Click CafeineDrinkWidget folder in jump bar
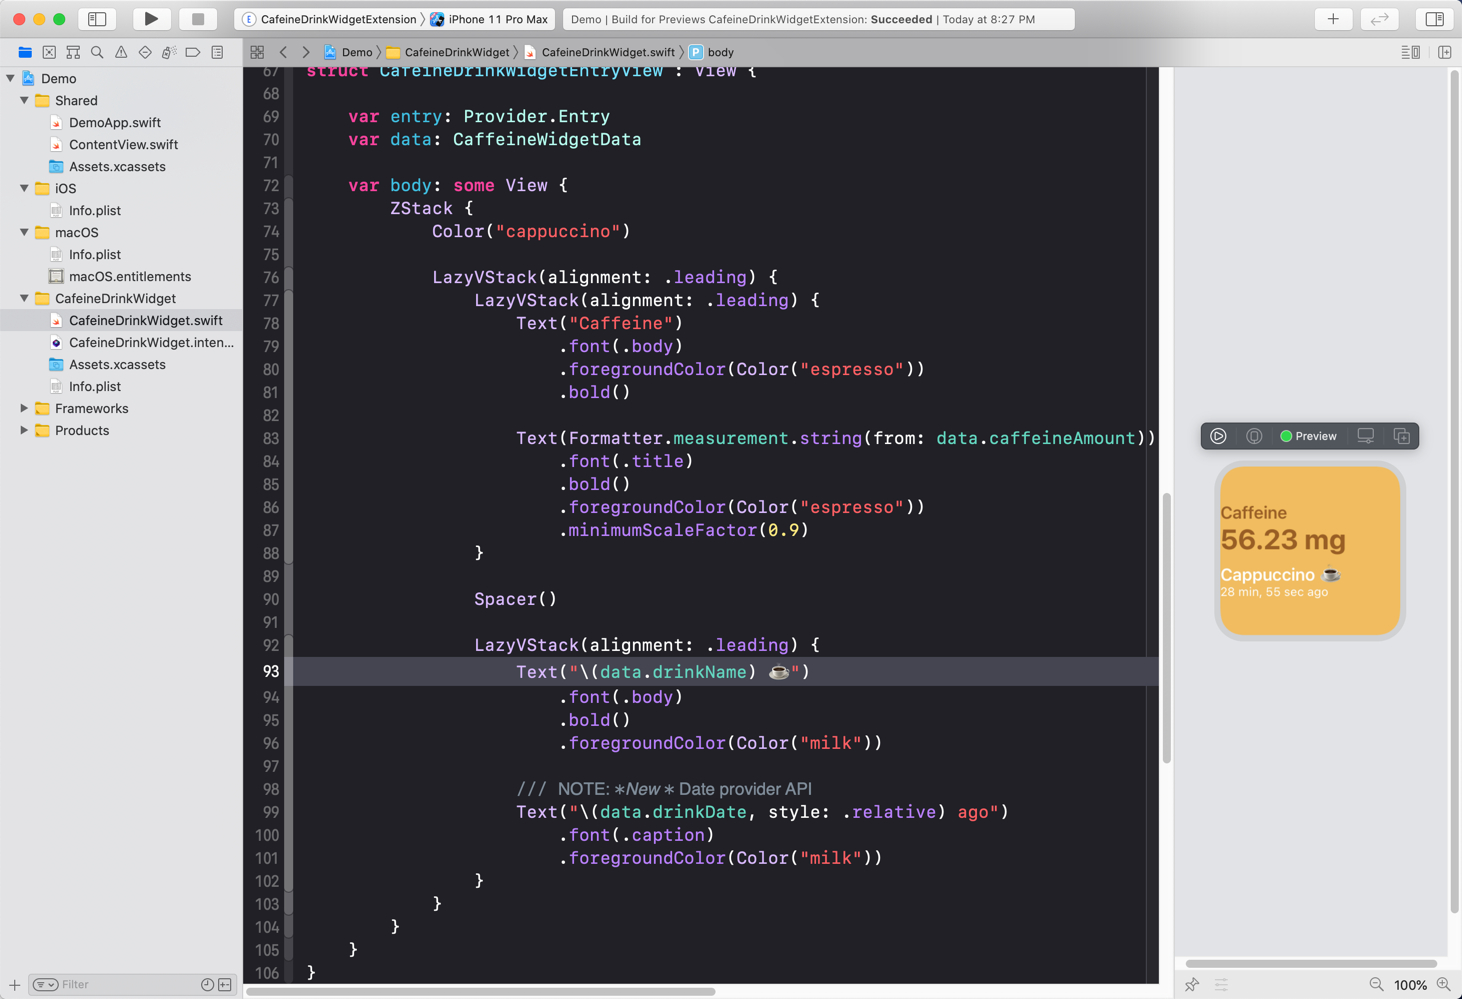Viewport: 1462px width, 999px height. 448,52
